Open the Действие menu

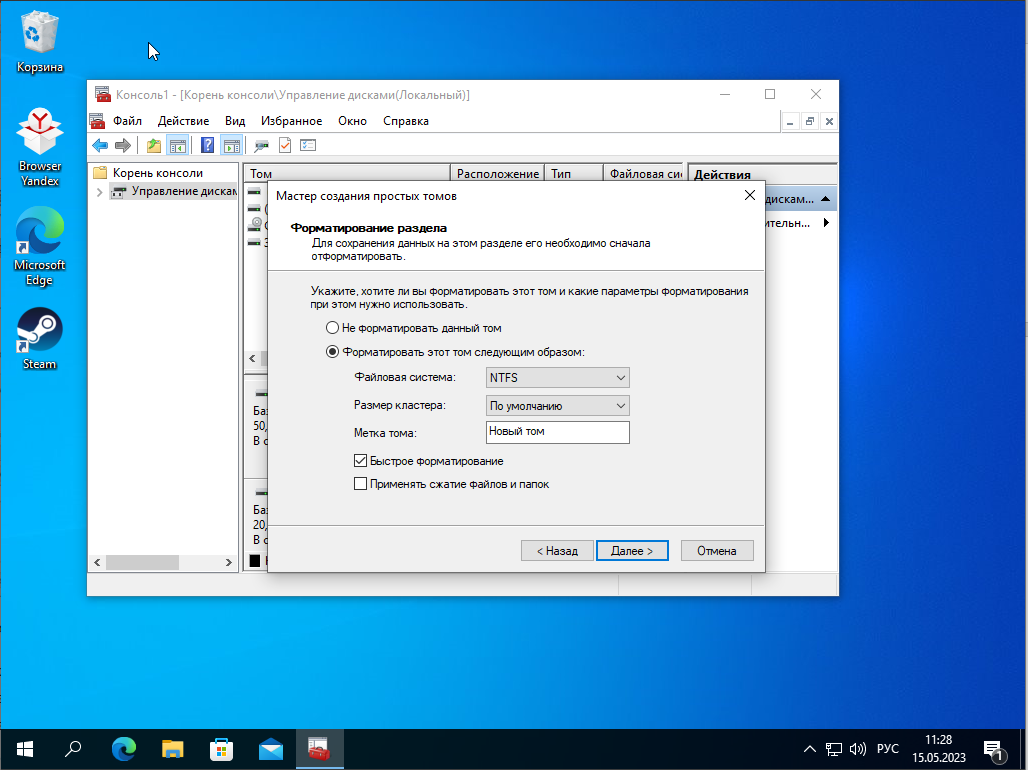(183, 121)
